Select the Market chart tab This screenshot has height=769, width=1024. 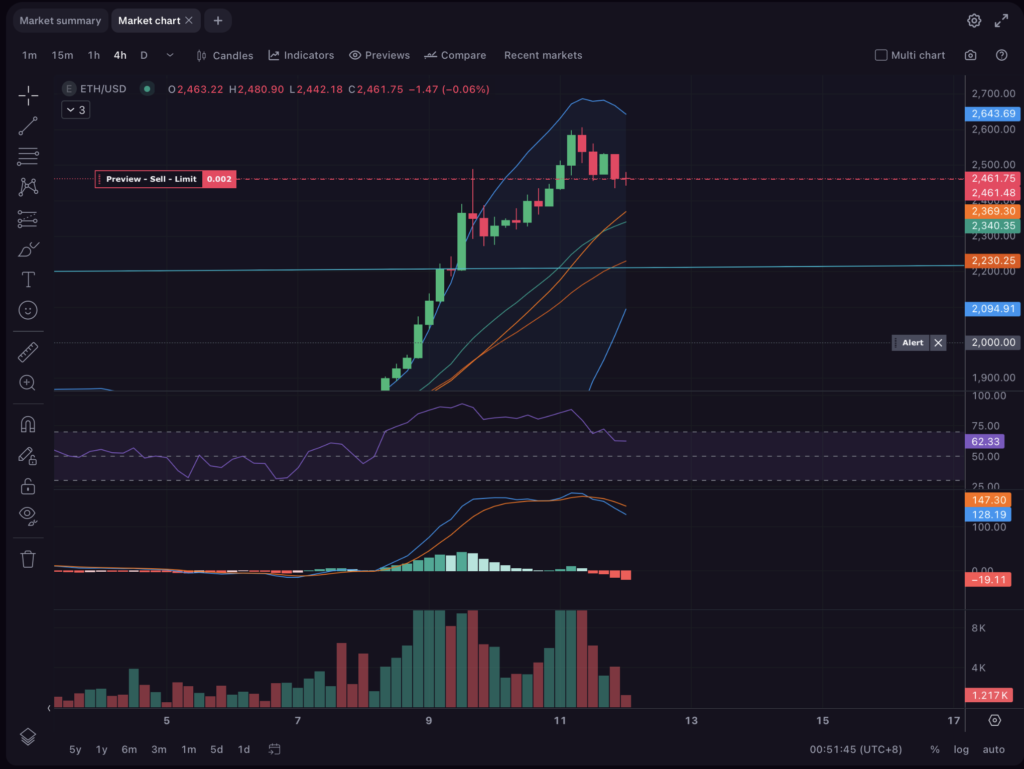(149, 21)
